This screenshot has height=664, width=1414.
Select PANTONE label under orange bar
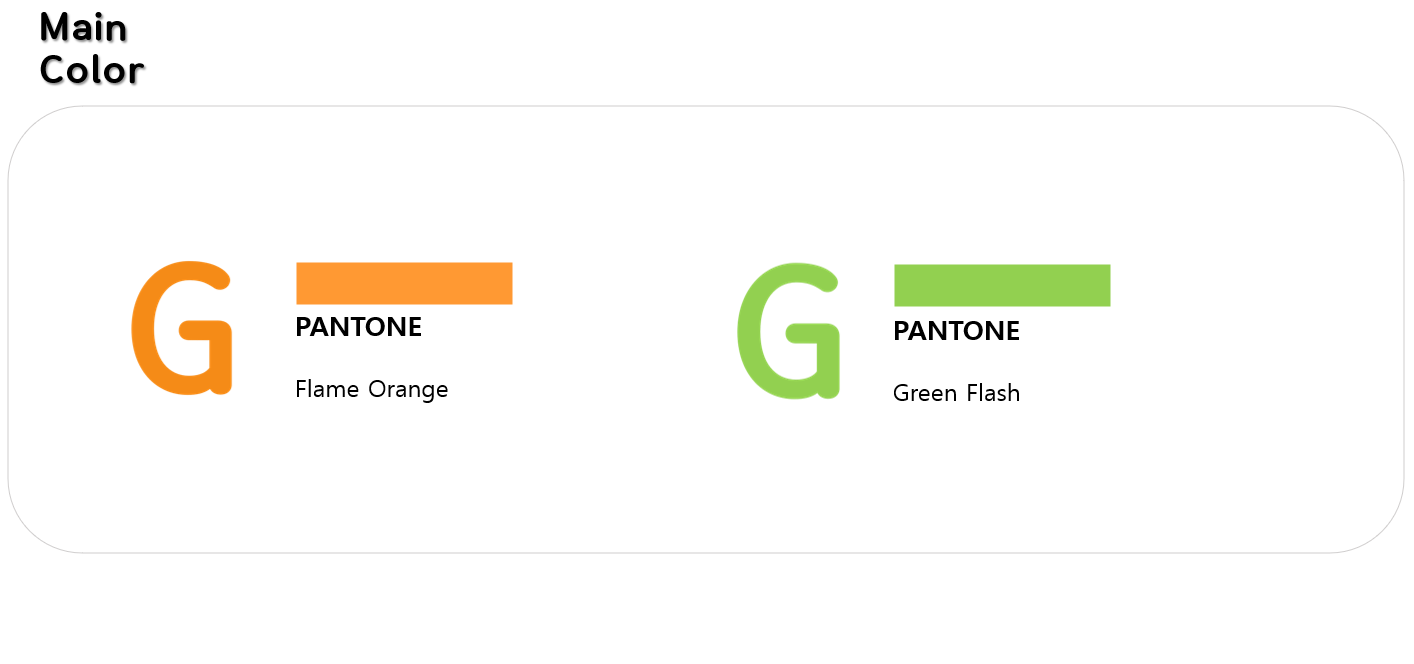point(359,327)
